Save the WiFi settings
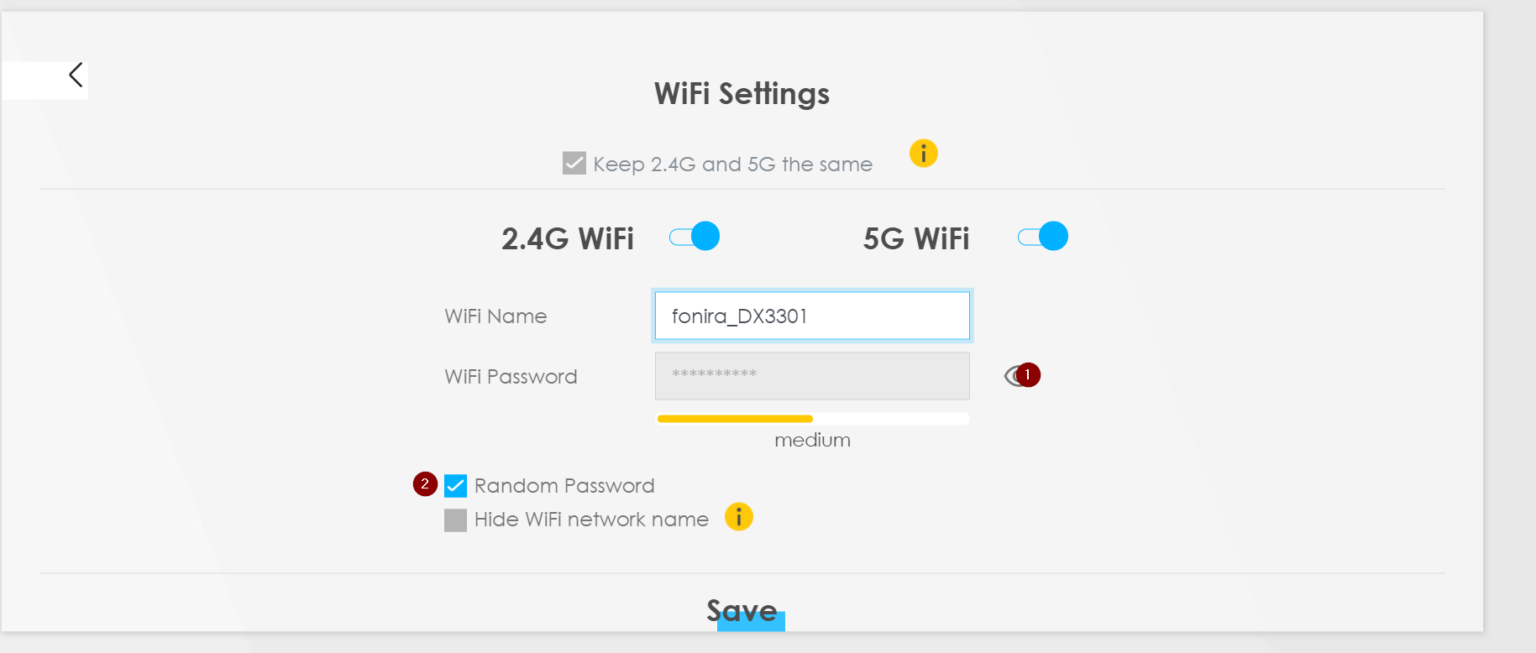 coord(742,611)
